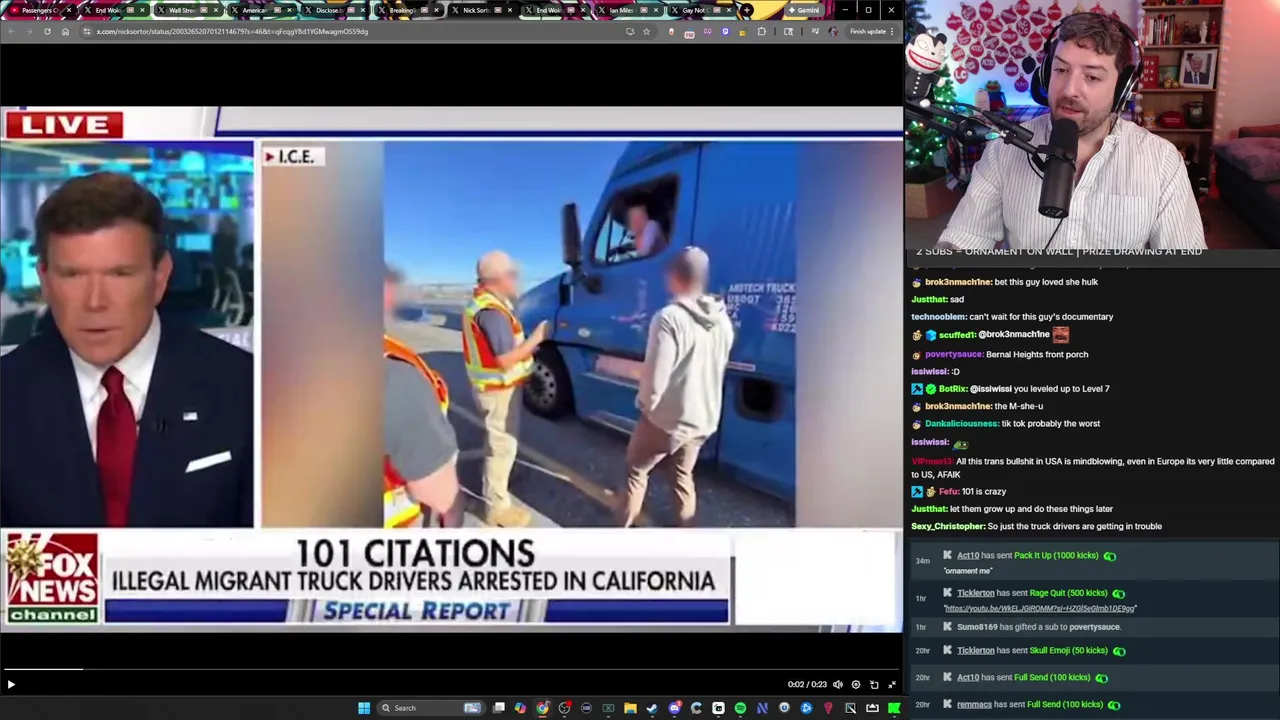
Task: Exit fullscreen video mode
Action: [x=892, y=684]
